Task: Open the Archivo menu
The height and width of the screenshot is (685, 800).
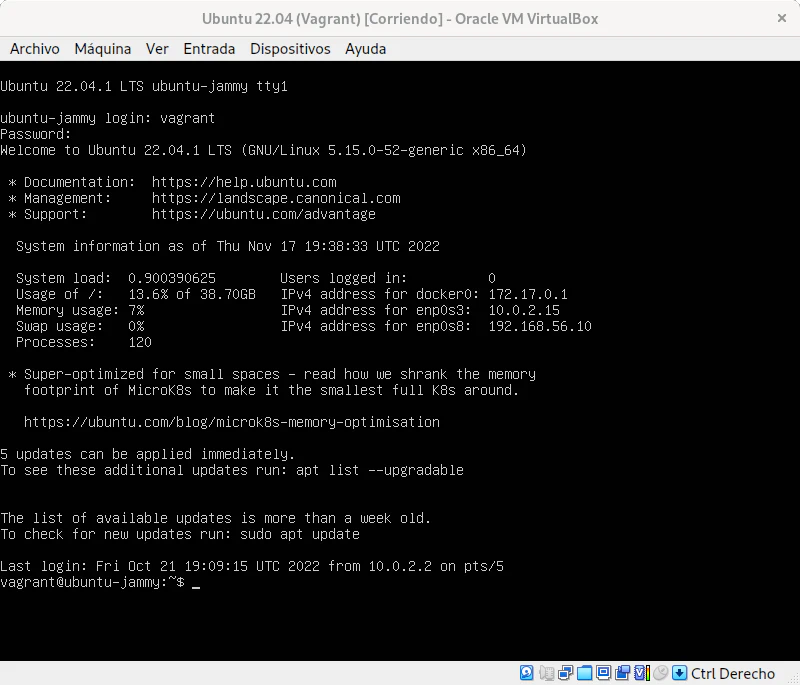Action: pyautogui.click(x=35, y=48)
